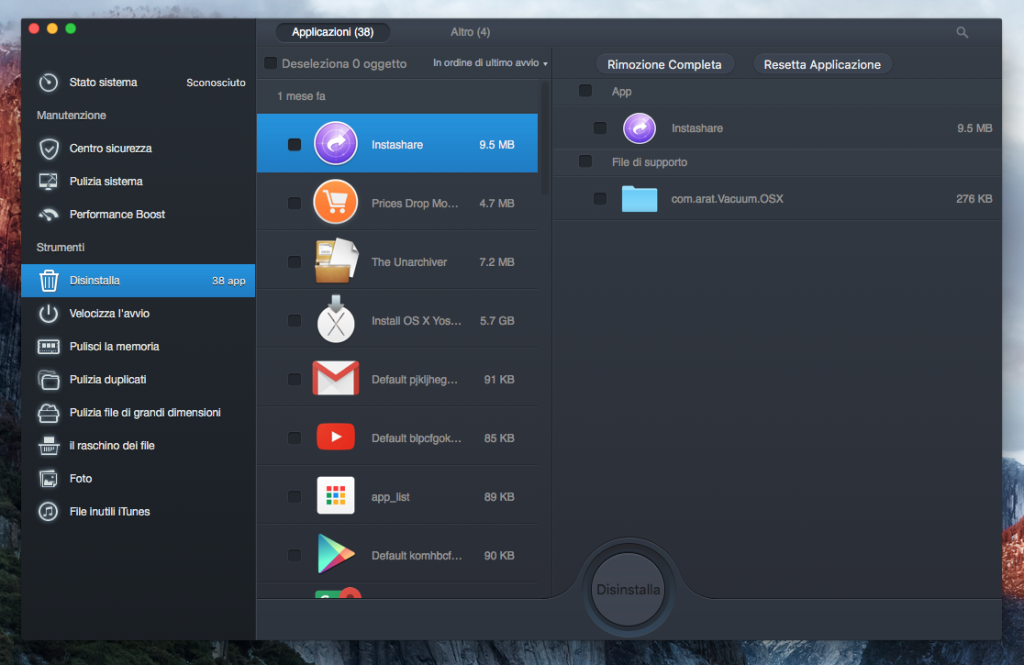The width and height of the screenshot is (1024, 665).
Task: Click the app list vertical scrollbar
Action: pyautogui.click(x=545, y=138)
